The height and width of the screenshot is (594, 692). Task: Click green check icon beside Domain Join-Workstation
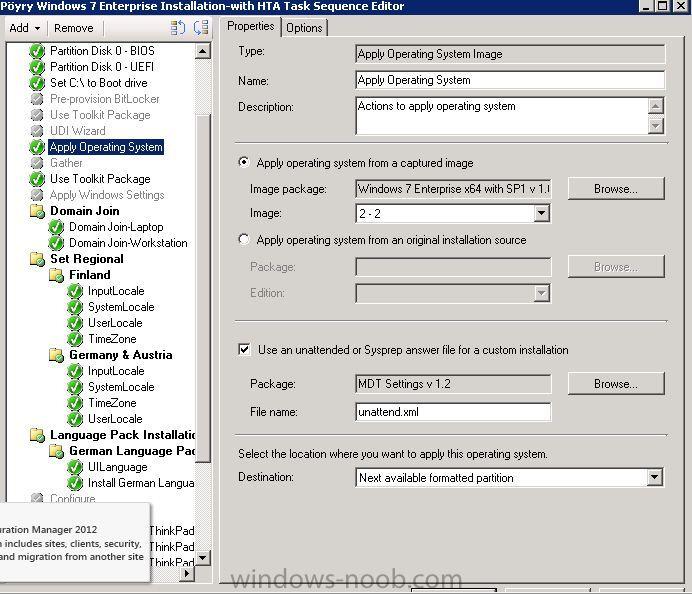(x=56, y=243)
